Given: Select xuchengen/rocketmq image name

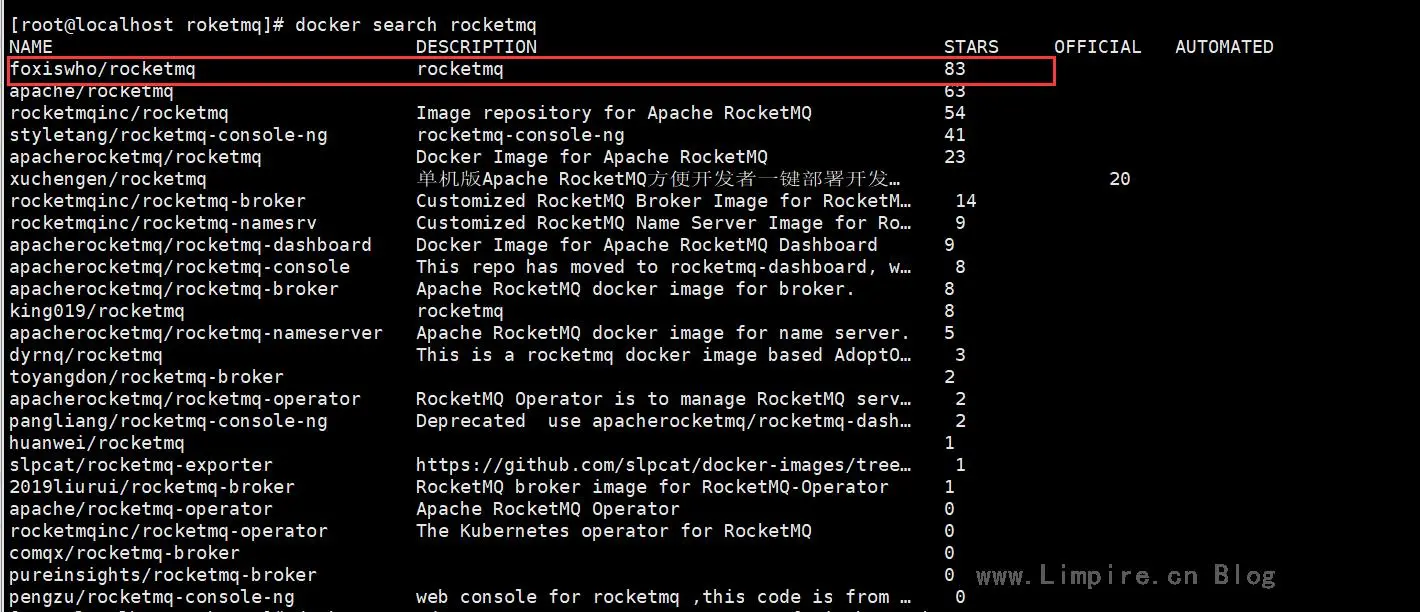Looking at the screenshot, I should (108, 179).
